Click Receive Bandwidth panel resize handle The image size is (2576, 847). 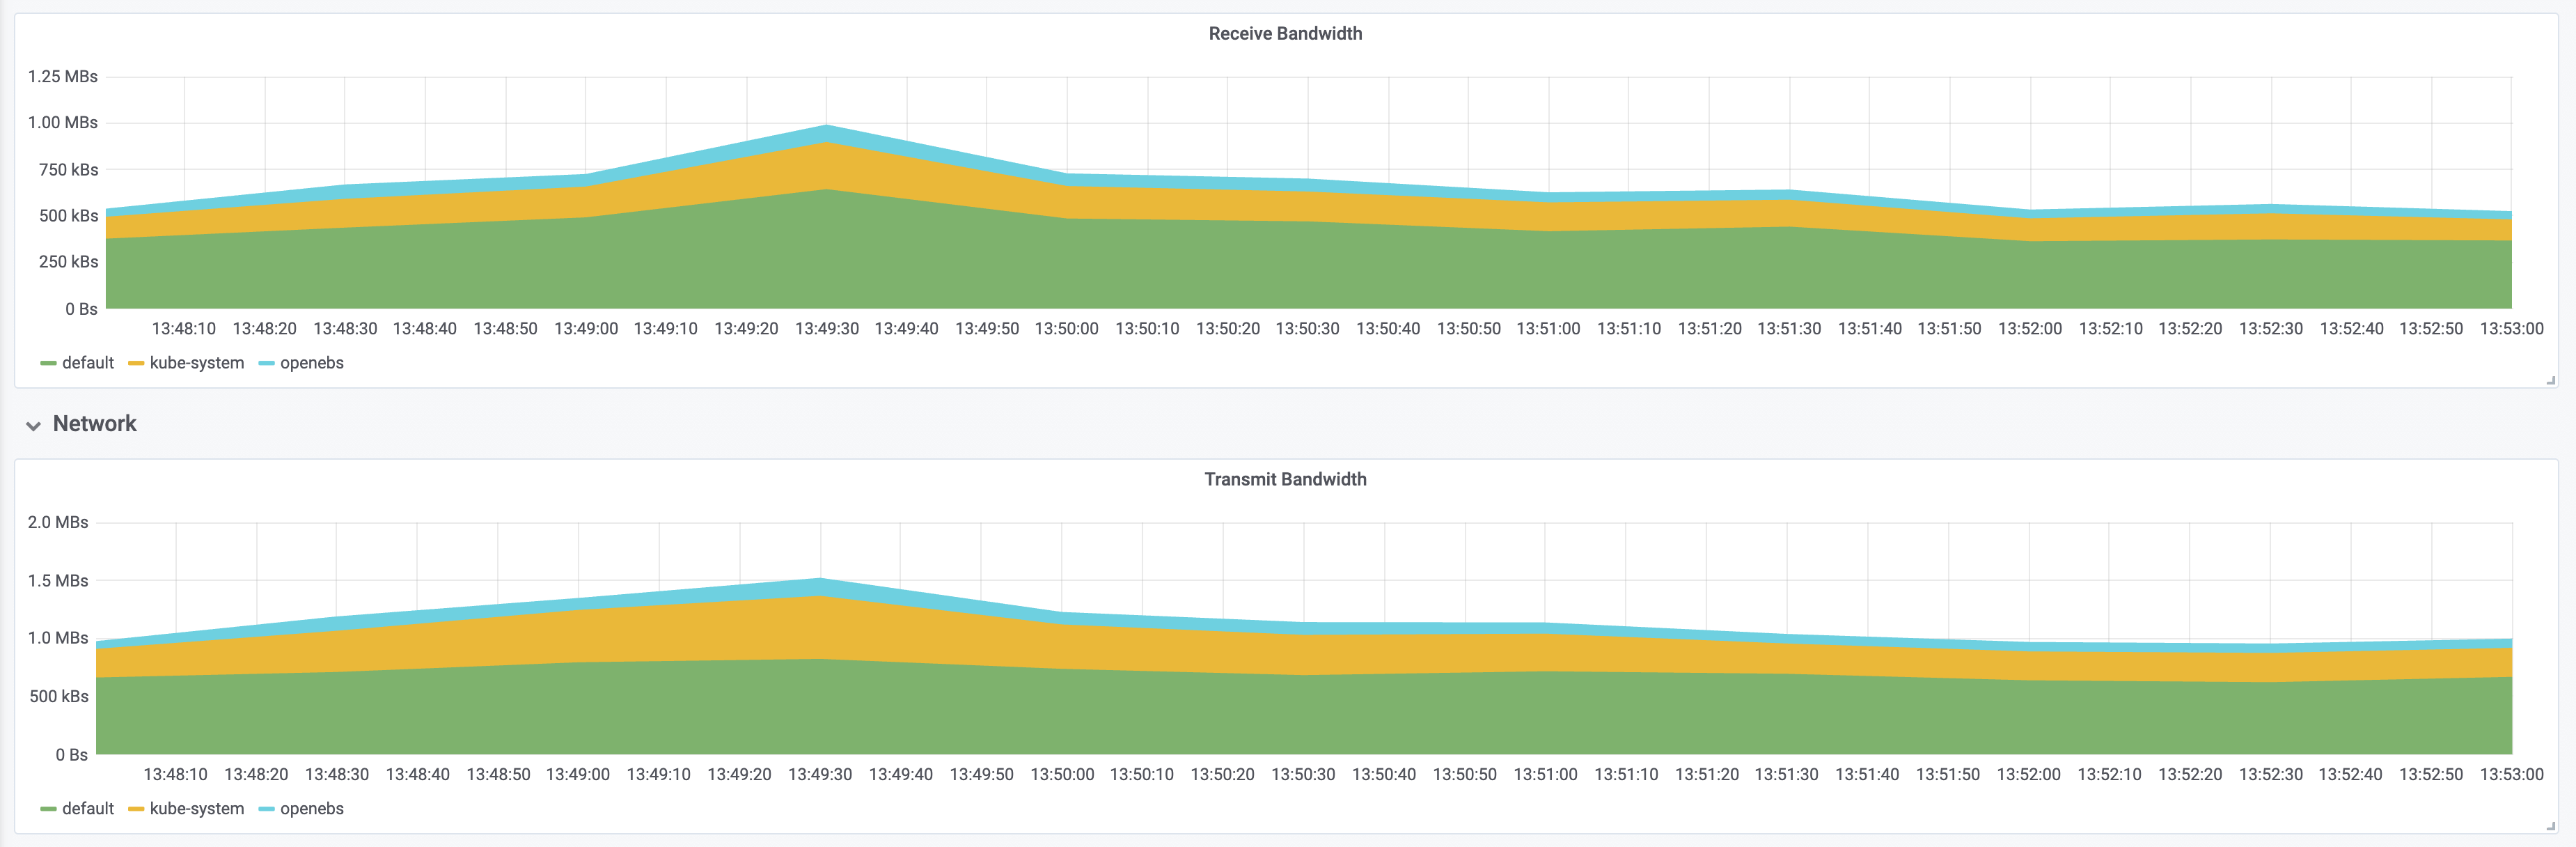click(x=2550, y=380)
